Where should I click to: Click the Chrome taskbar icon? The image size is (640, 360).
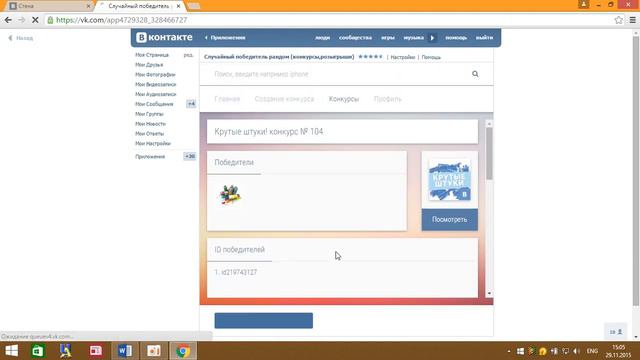point(183,351)
